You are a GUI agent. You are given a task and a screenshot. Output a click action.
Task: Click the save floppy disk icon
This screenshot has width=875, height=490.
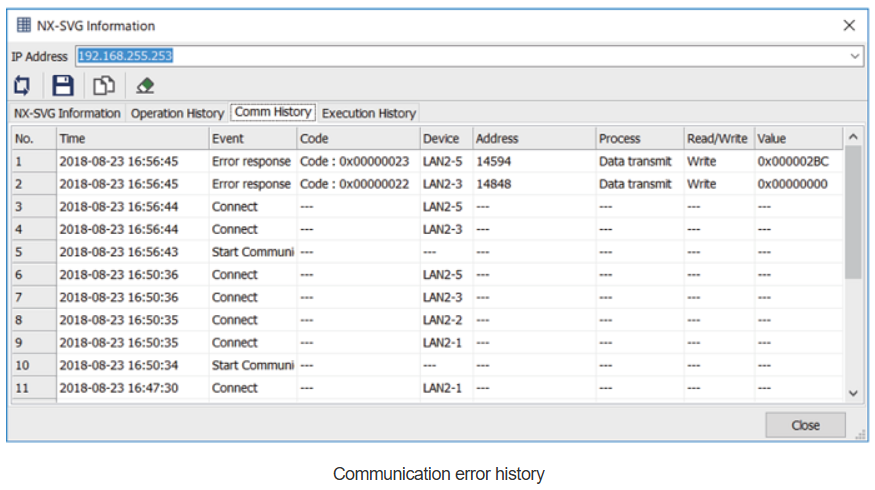[x=63, y=86]
